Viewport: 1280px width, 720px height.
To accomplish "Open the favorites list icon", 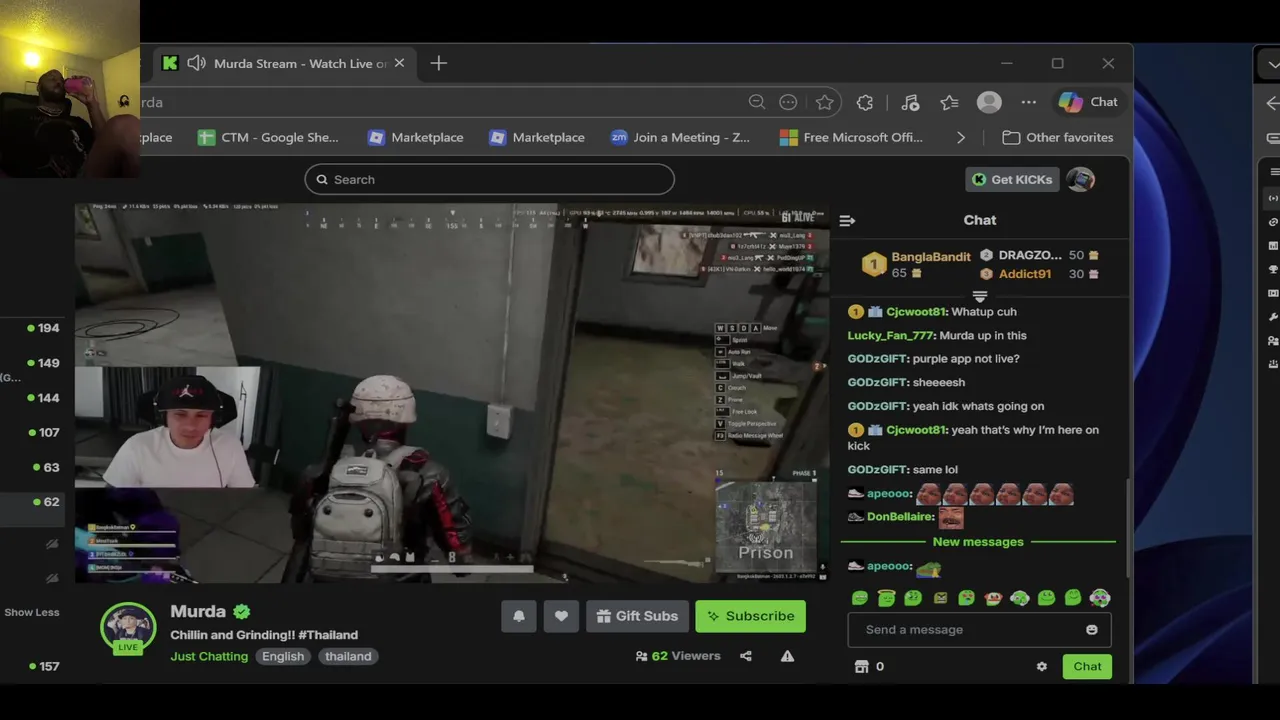I will pos(949,102).
